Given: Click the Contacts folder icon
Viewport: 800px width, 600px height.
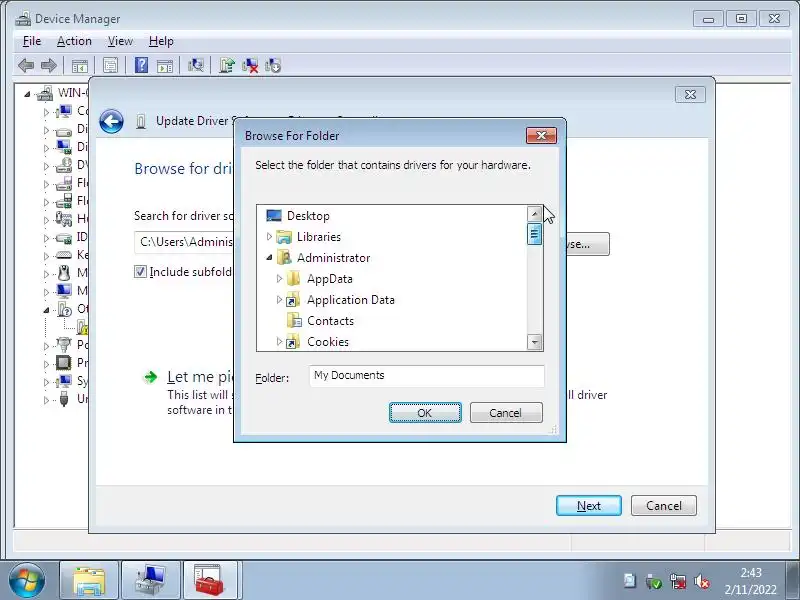Looking at the screenshot, I should click(x=294, y=321).
